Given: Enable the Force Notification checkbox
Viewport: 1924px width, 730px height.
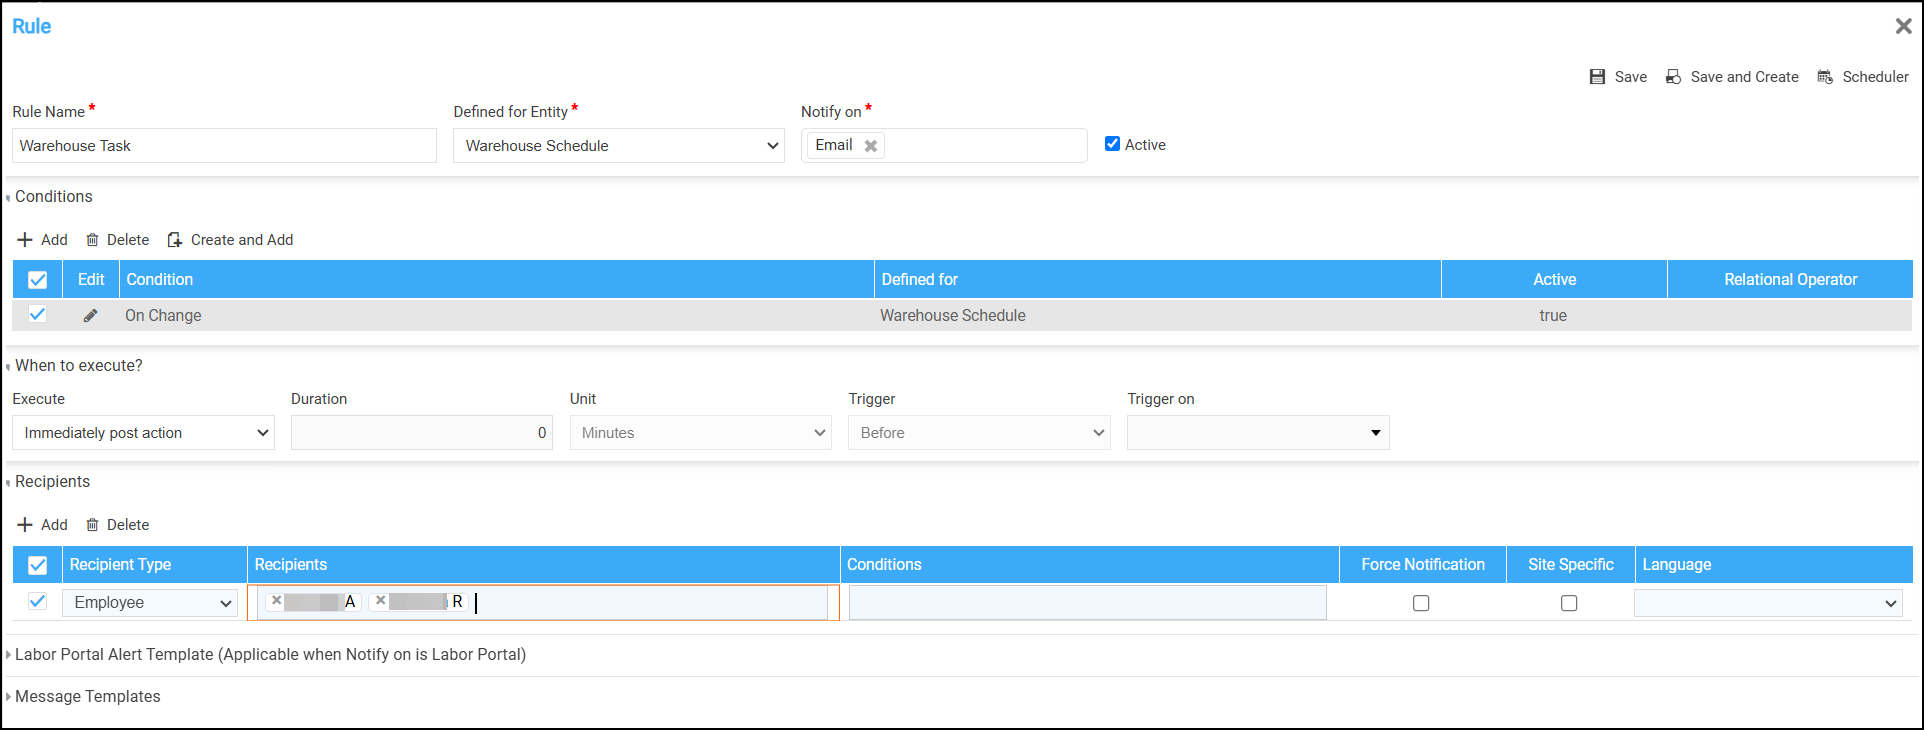Looking at the screenshot, I should tap(1421, 603).
